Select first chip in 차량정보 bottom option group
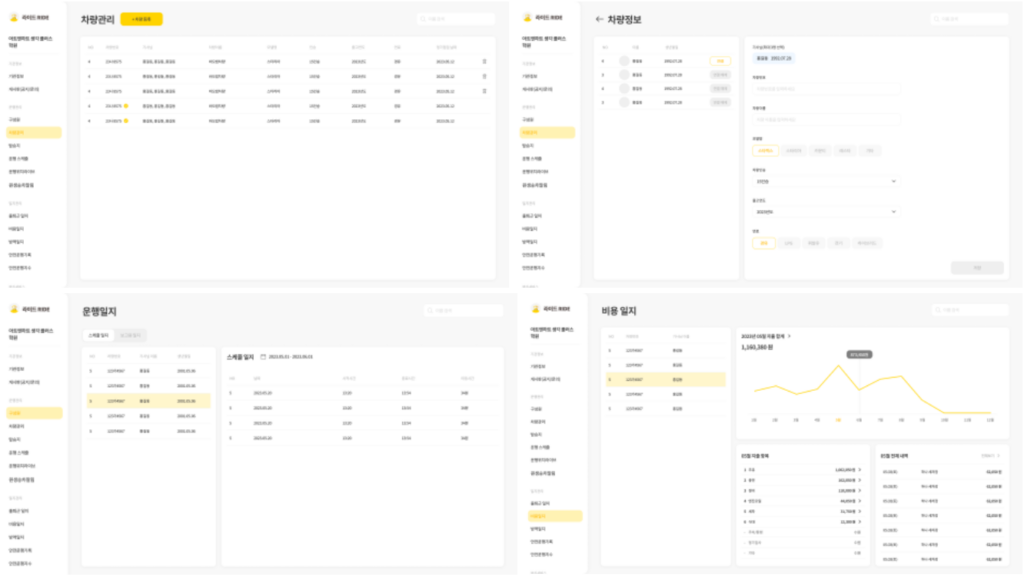Image resolution: width=1024 pixels, height=577 pixels. tap(763, 242)
